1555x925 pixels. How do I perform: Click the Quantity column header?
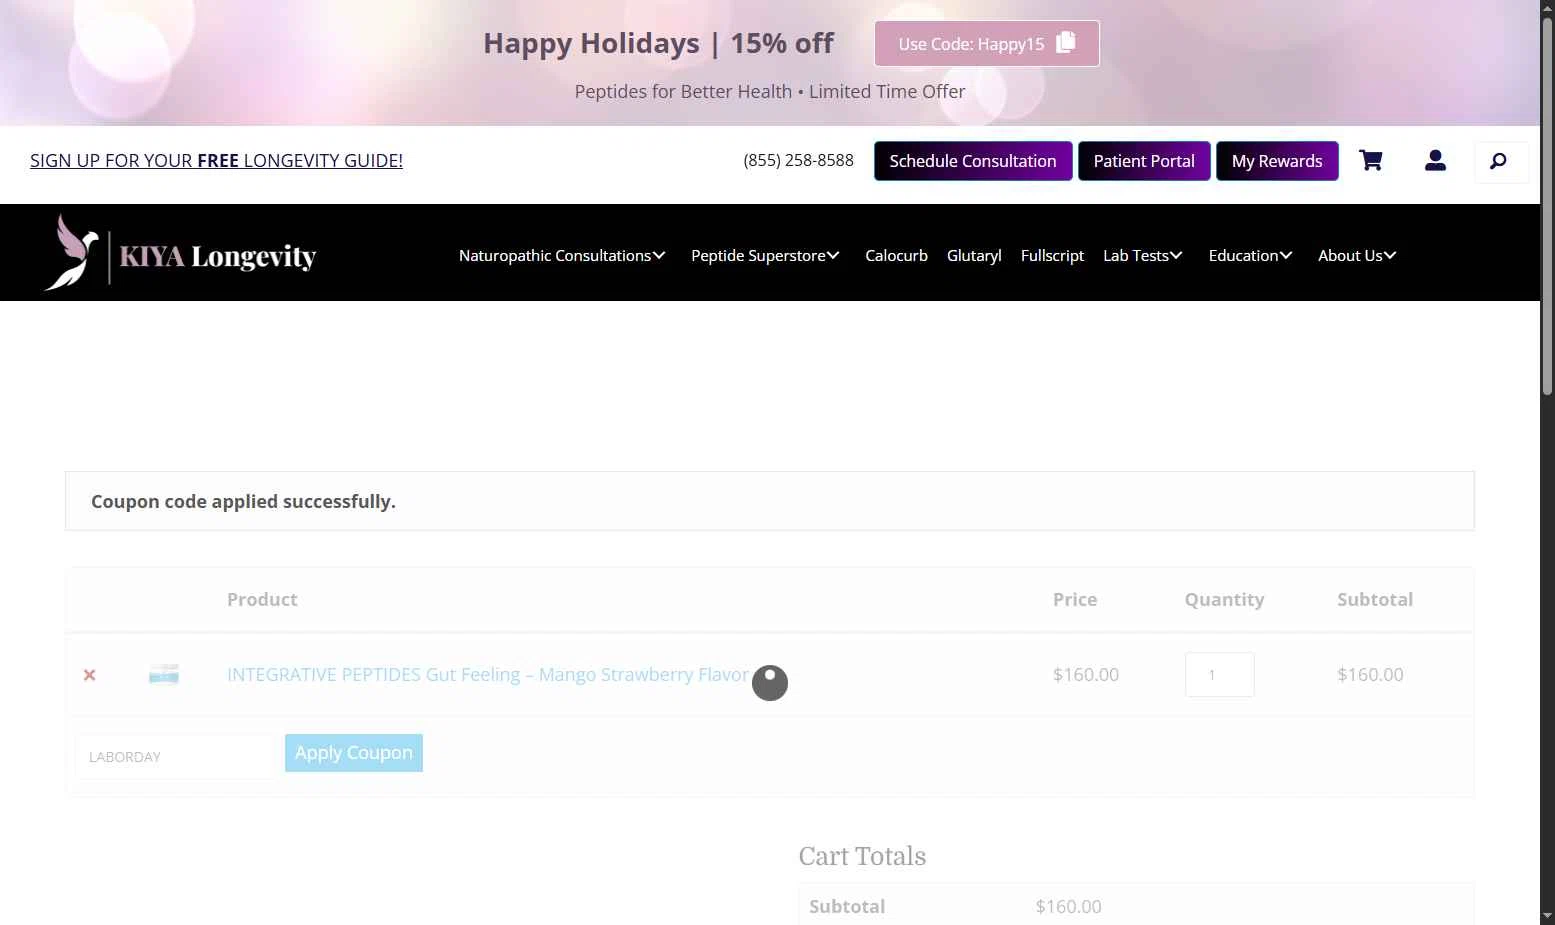(x=1224, y=600)
